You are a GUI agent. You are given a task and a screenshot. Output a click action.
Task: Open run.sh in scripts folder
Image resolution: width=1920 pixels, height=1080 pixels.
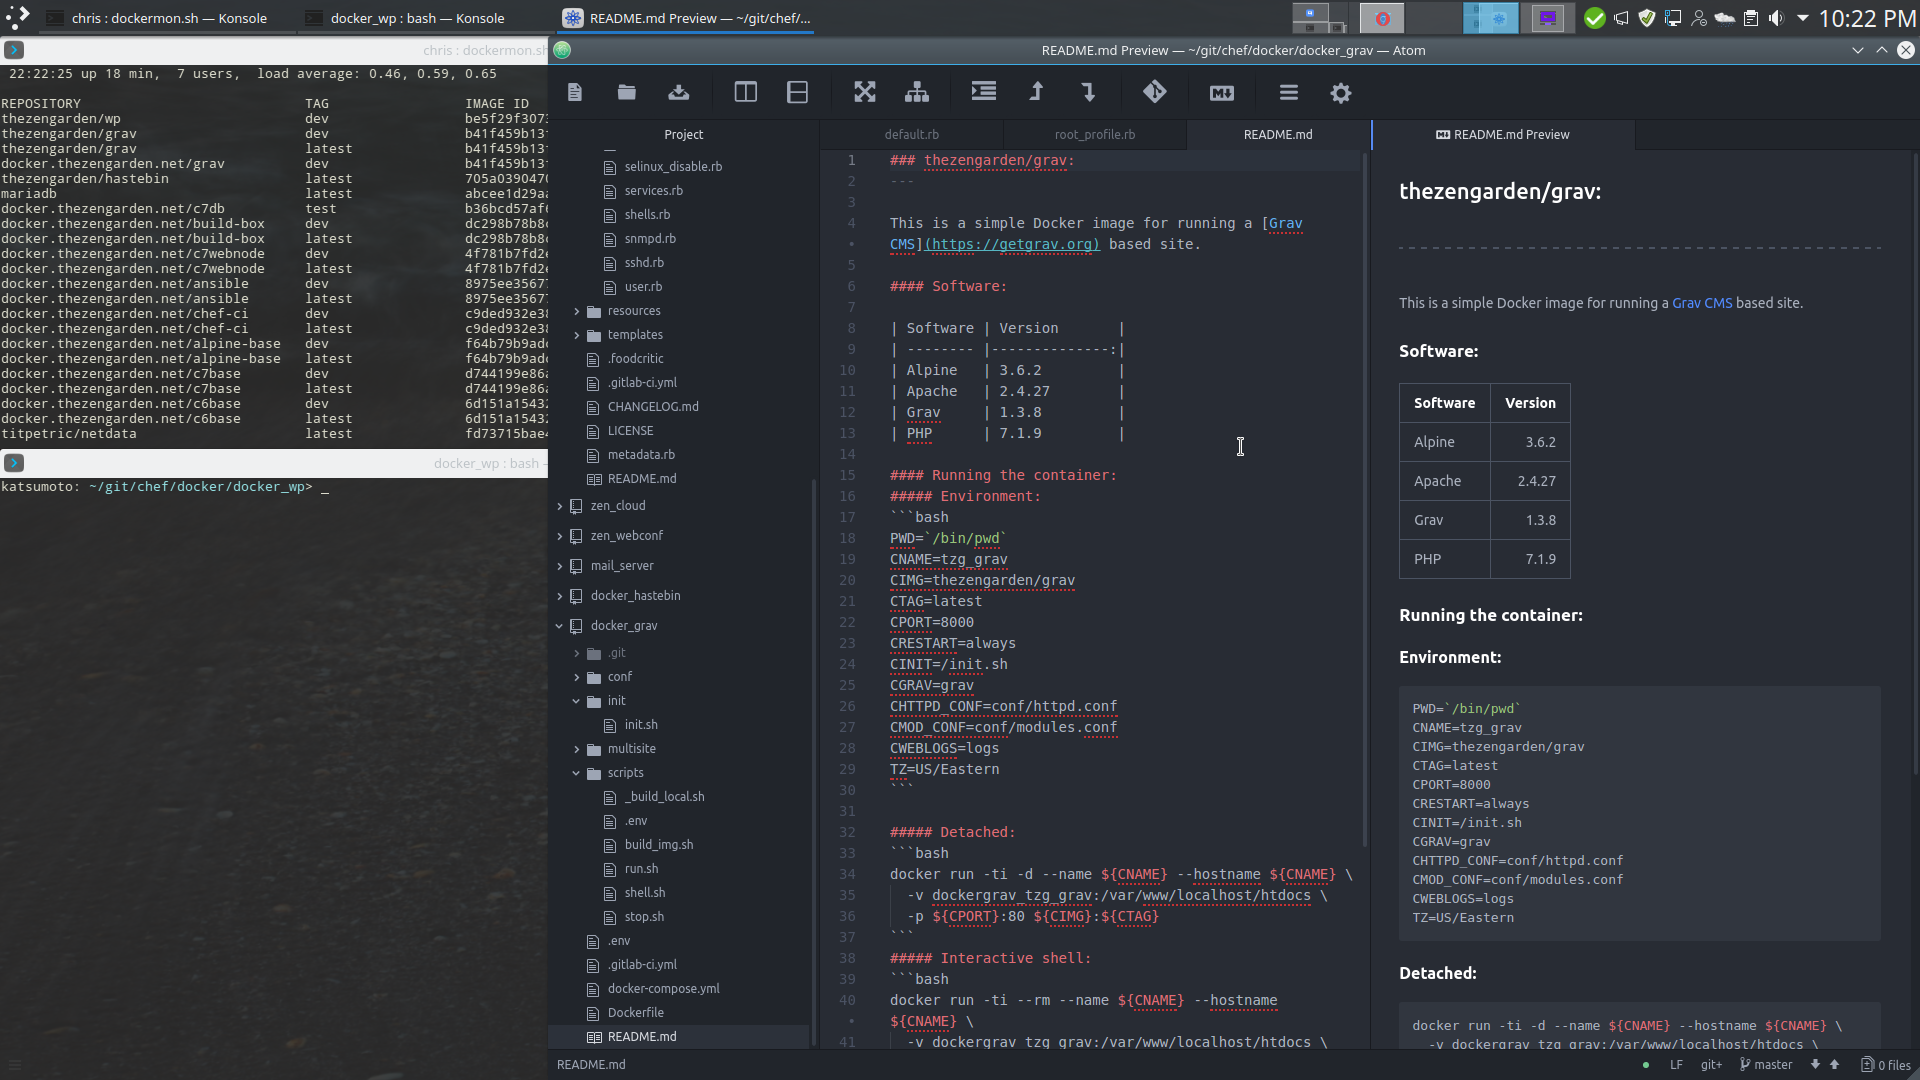tap(641, 869)
